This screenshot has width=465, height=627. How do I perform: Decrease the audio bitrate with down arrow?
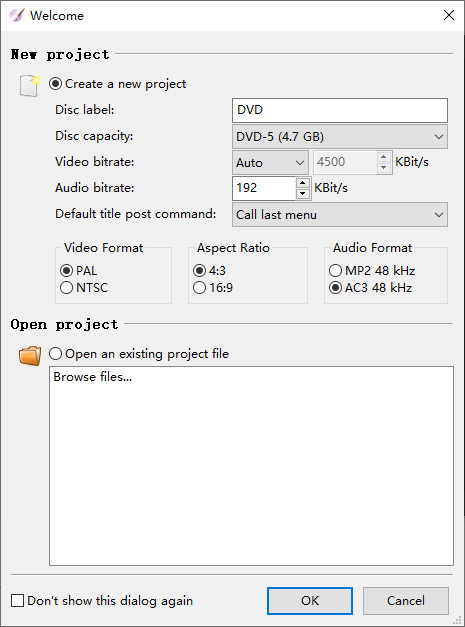(x=303, y=194)
